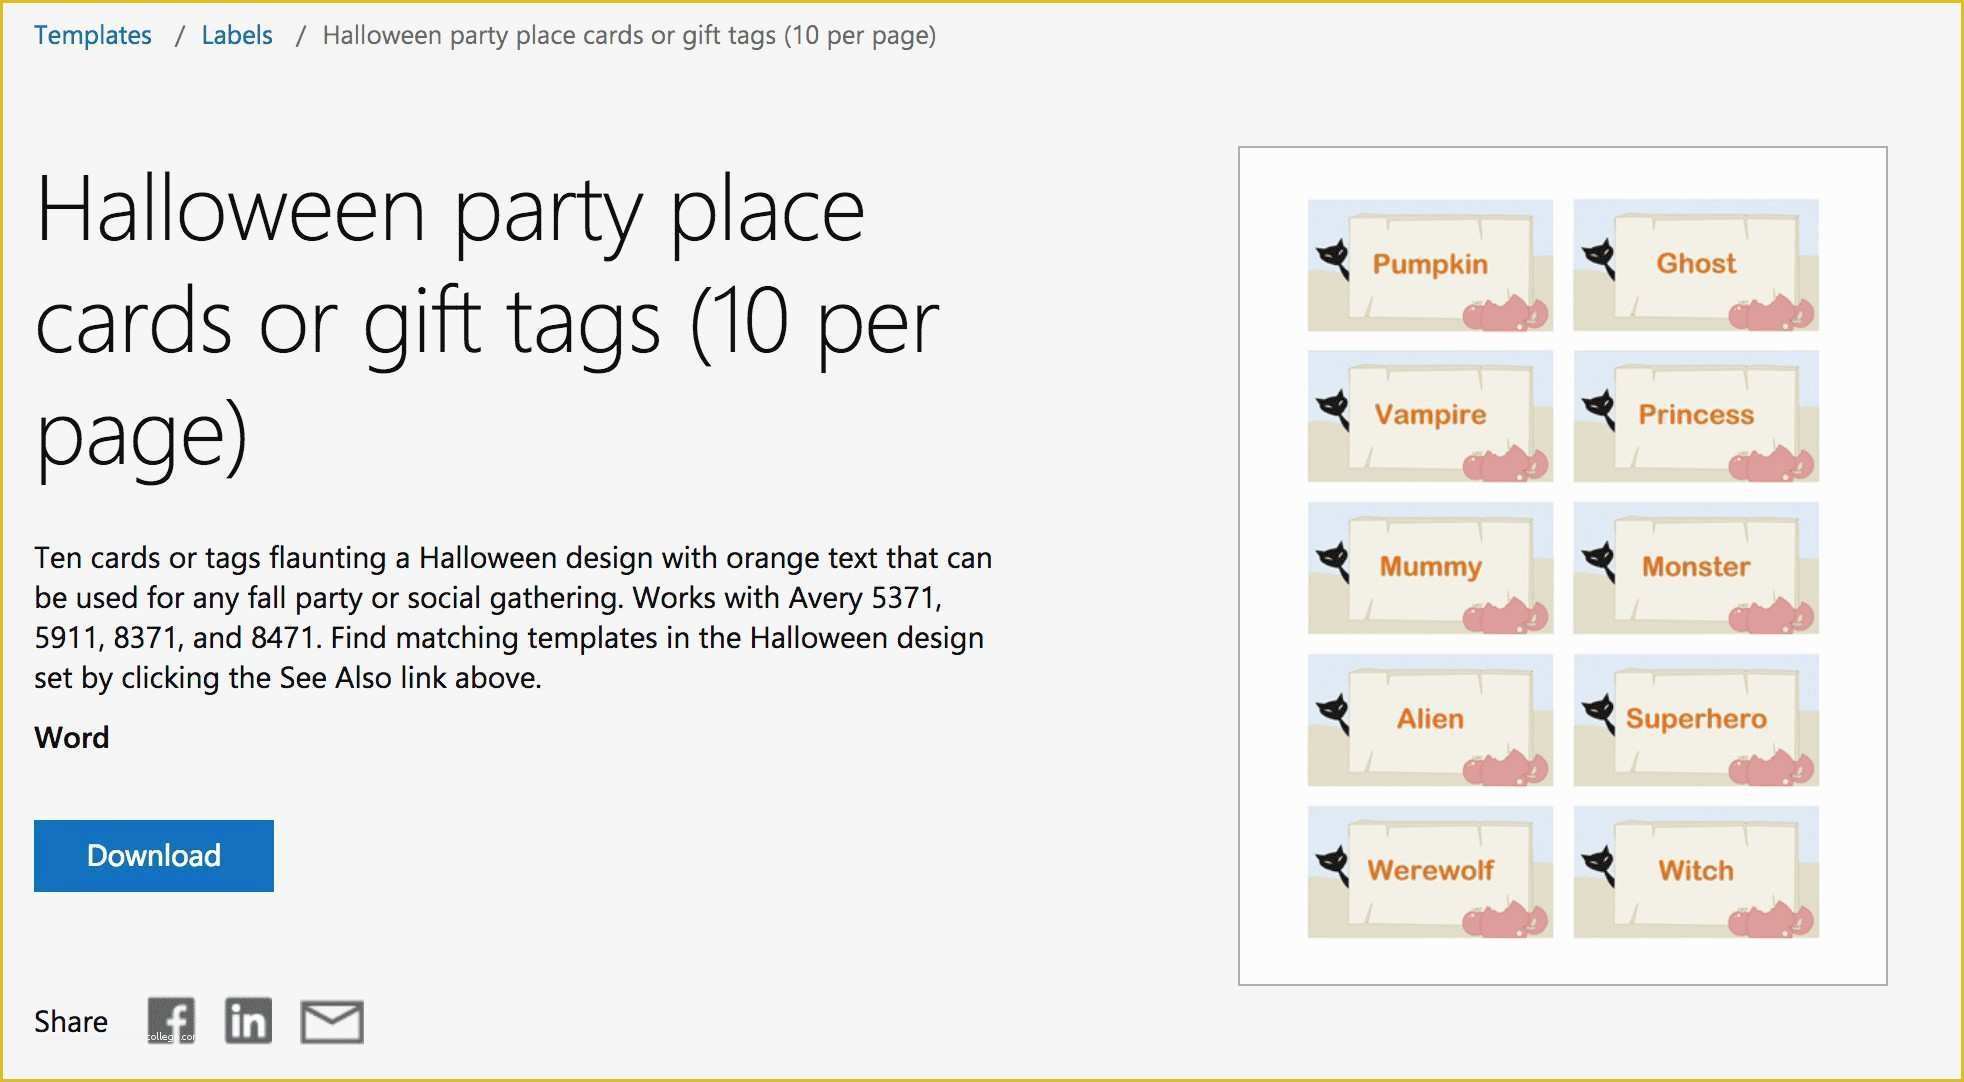1964x1082 pixels.
Task: Click the Princess place card thumbnail
Action: tap(1696, 416)
